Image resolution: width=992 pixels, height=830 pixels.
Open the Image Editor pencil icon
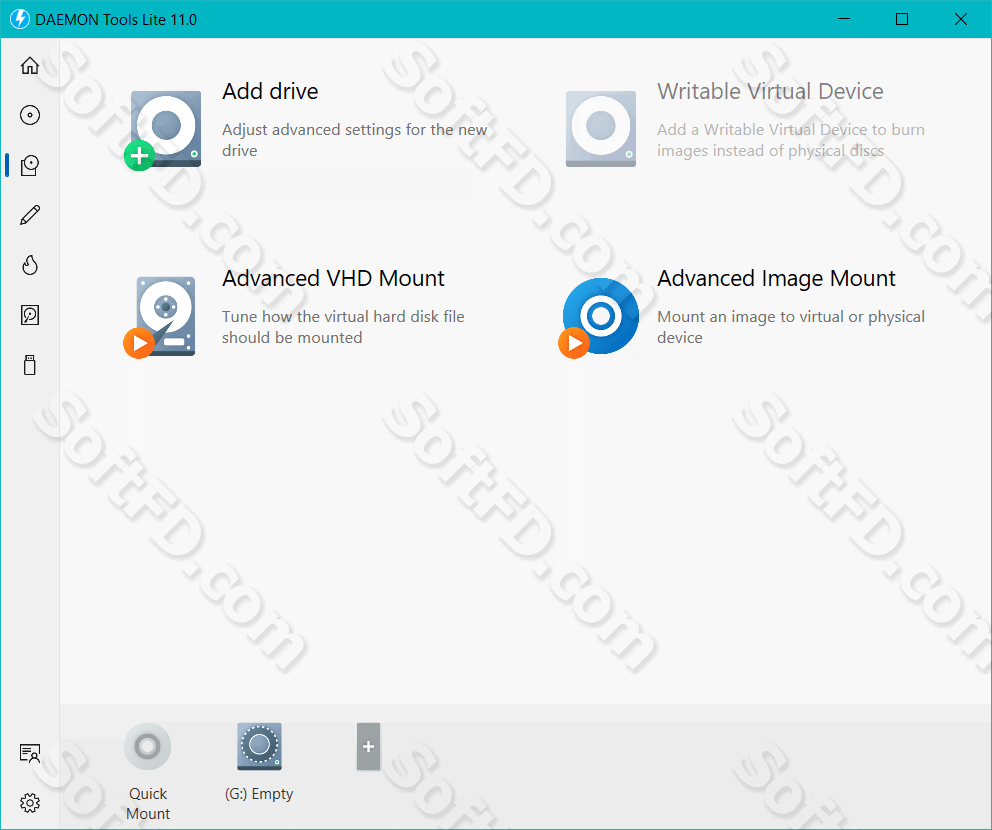30,215
